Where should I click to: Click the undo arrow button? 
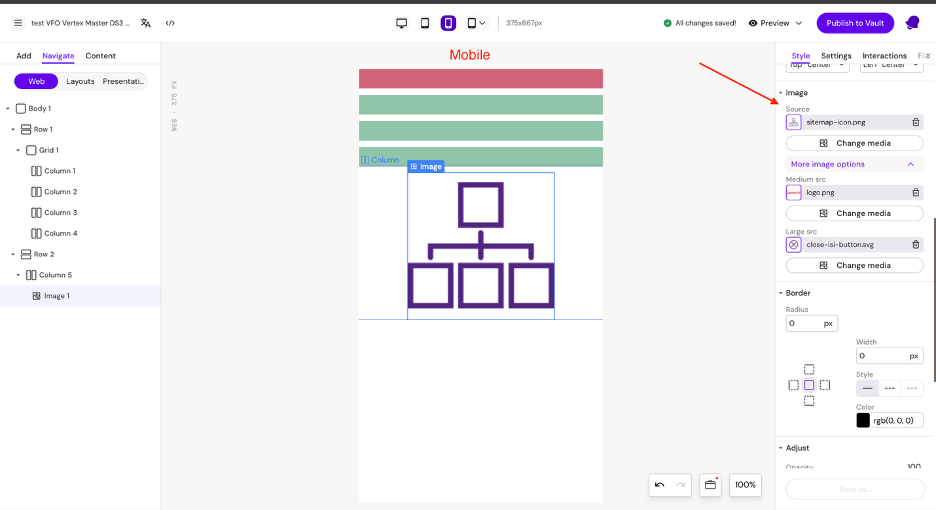pyautogui.click(x=659, y=485)
